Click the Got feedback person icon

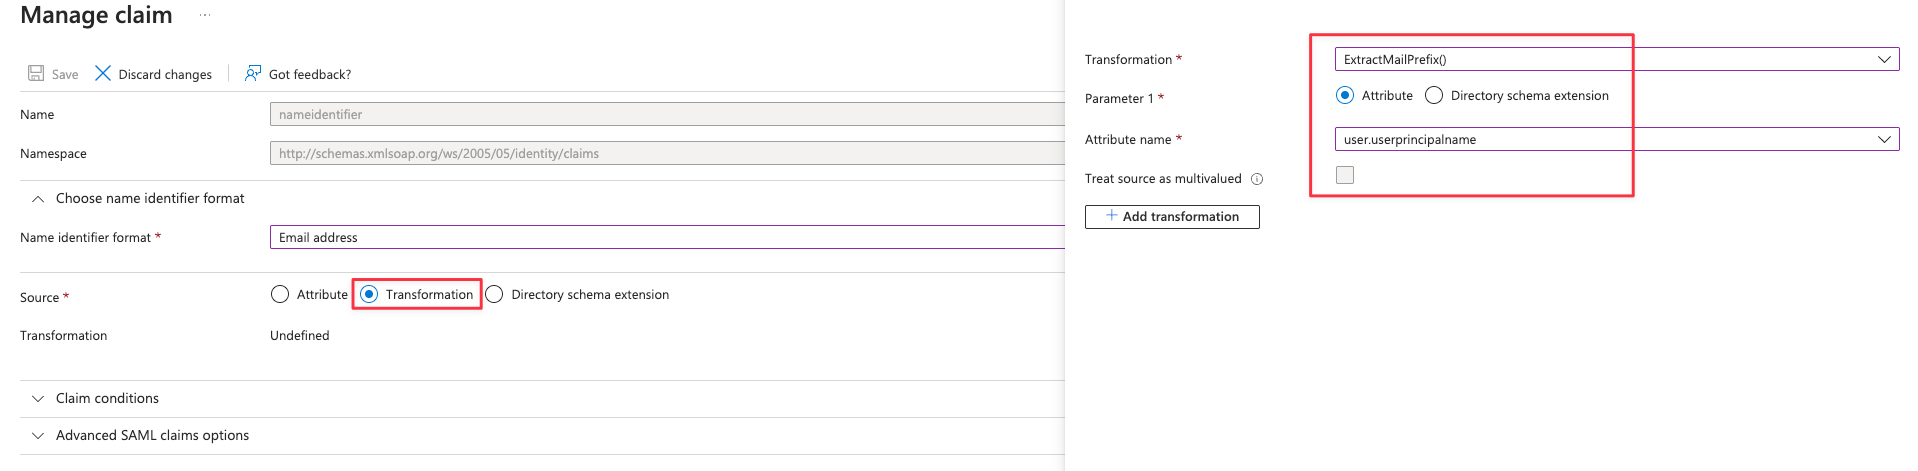pos(253,74)
